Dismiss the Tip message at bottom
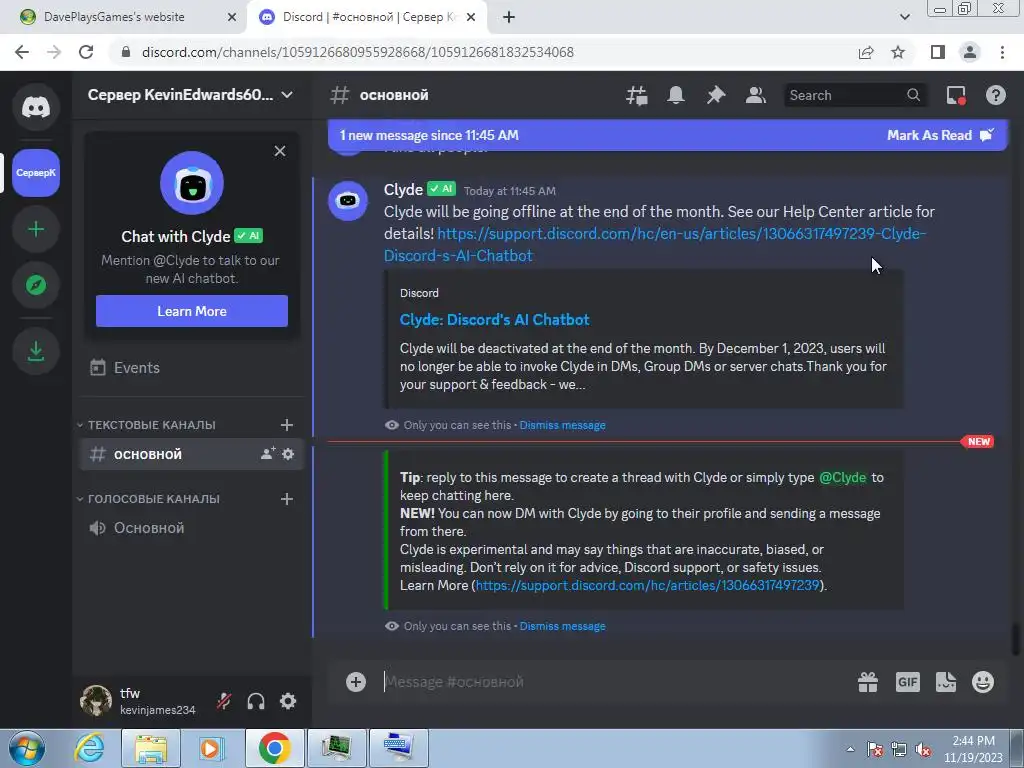This screenshot has height=768, width=1024. coord(562,626)
